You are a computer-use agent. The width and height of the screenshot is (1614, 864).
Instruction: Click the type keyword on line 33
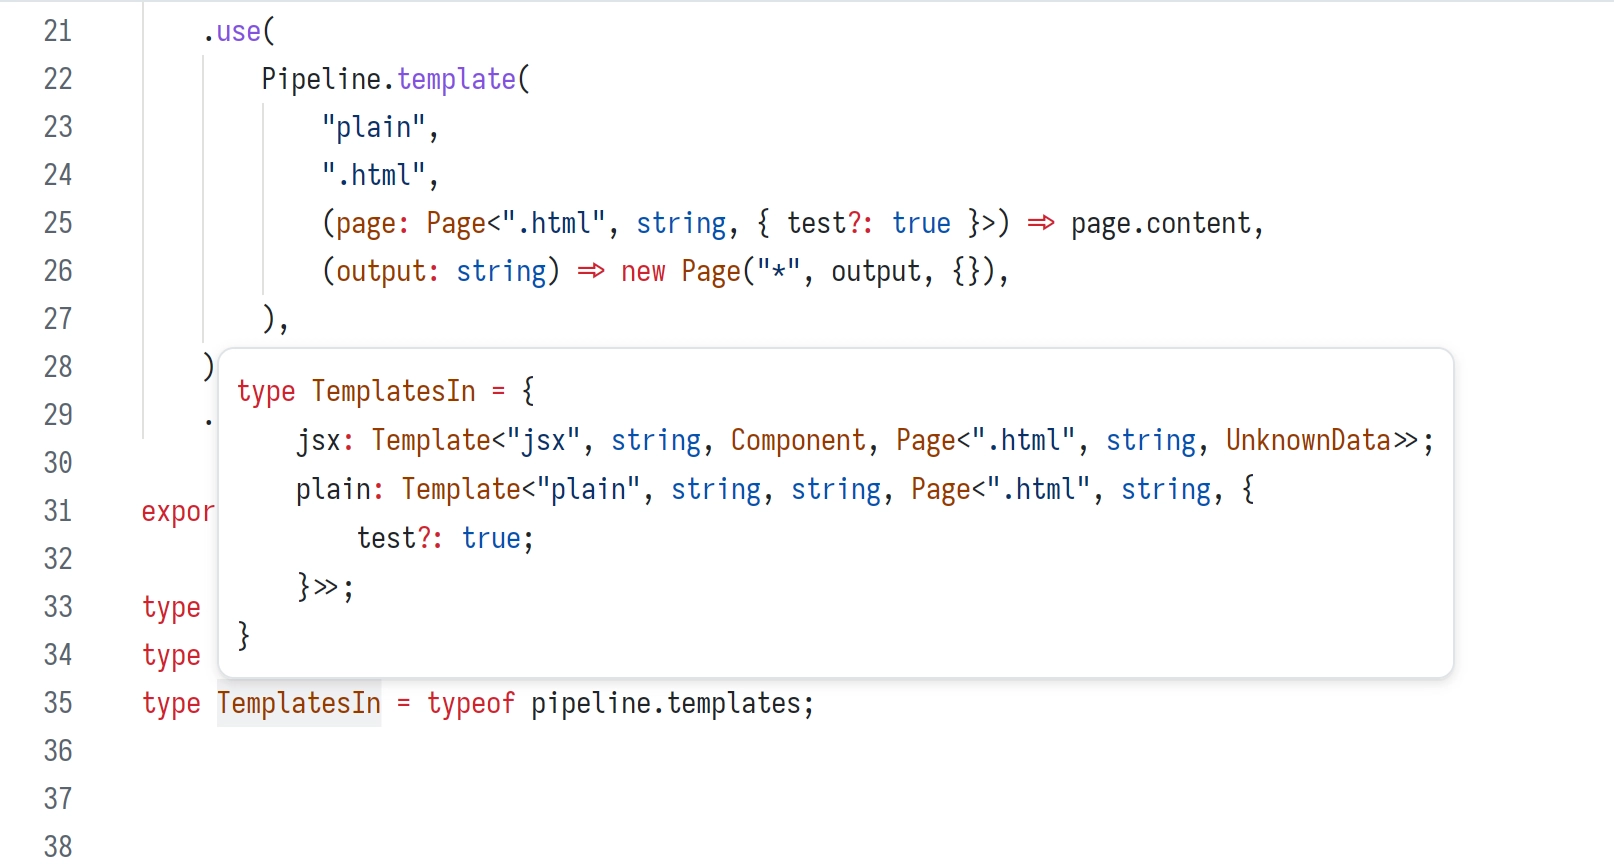click(x=172, y=607)
